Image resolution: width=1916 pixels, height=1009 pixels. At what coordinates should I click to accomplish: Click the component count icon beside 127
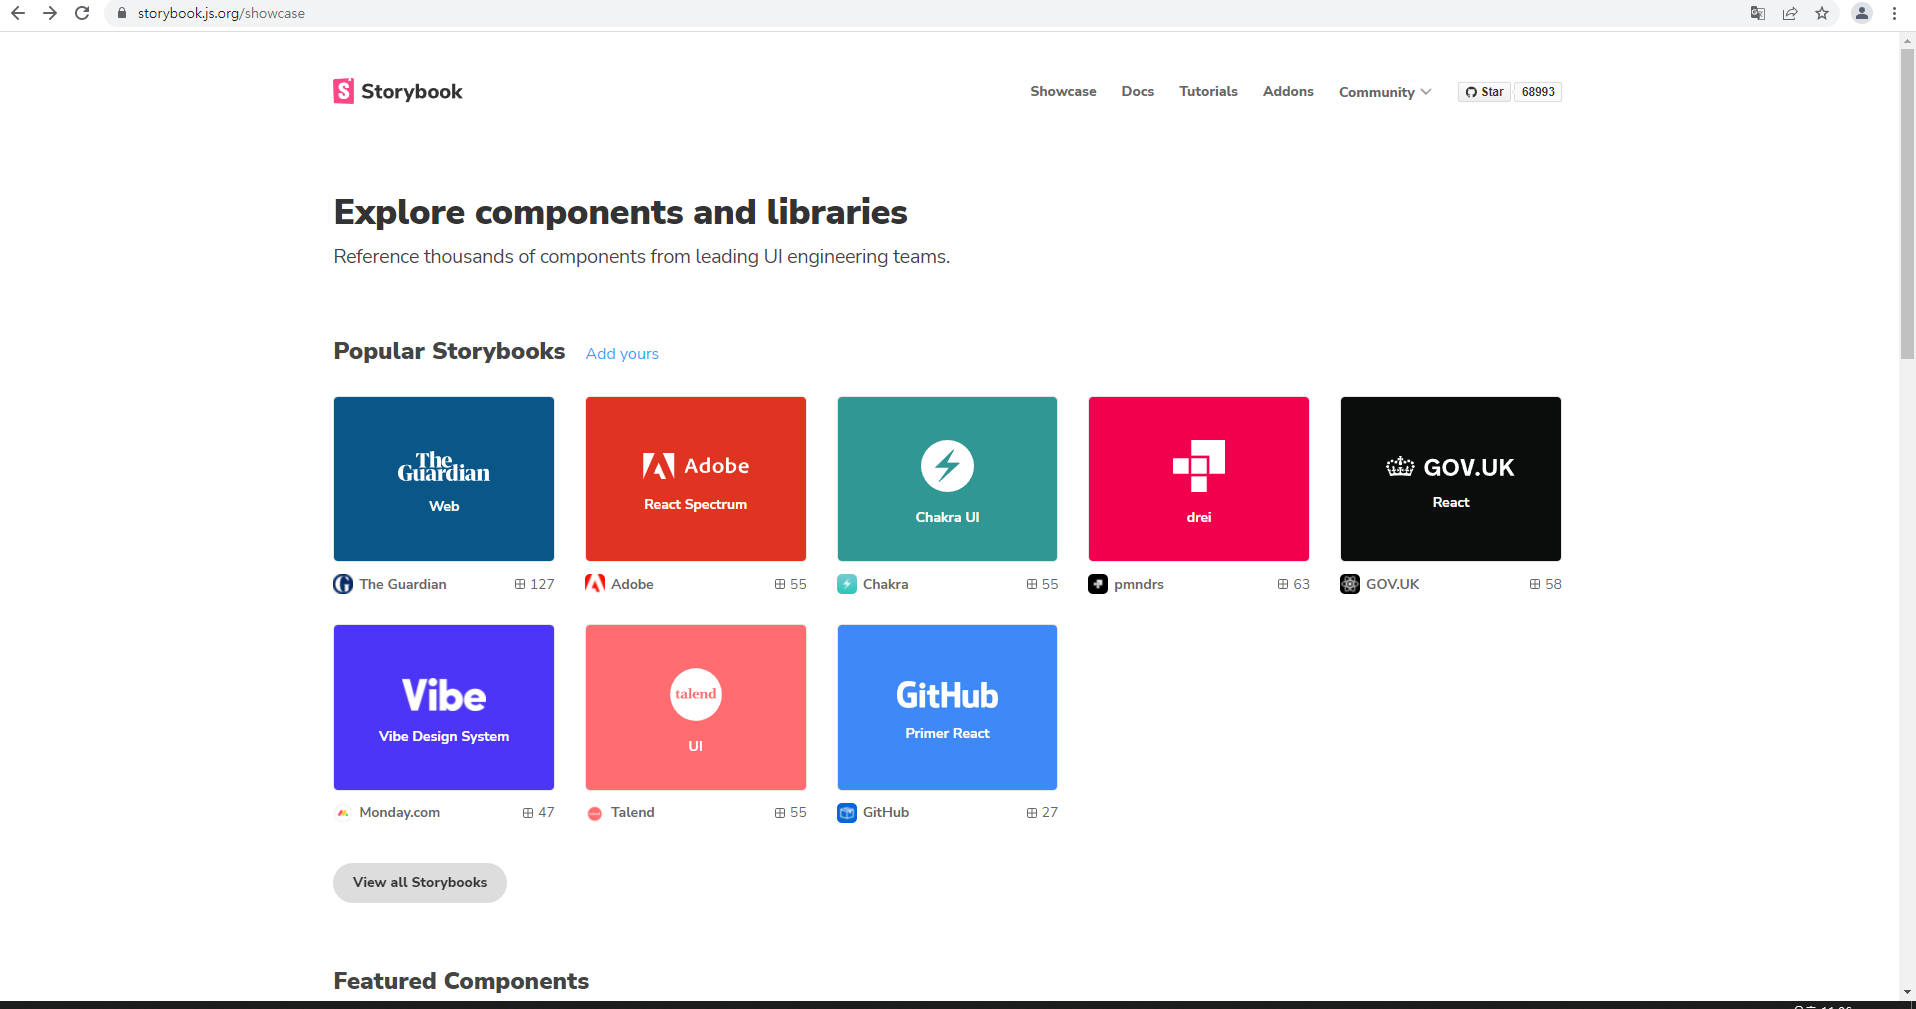520,584
